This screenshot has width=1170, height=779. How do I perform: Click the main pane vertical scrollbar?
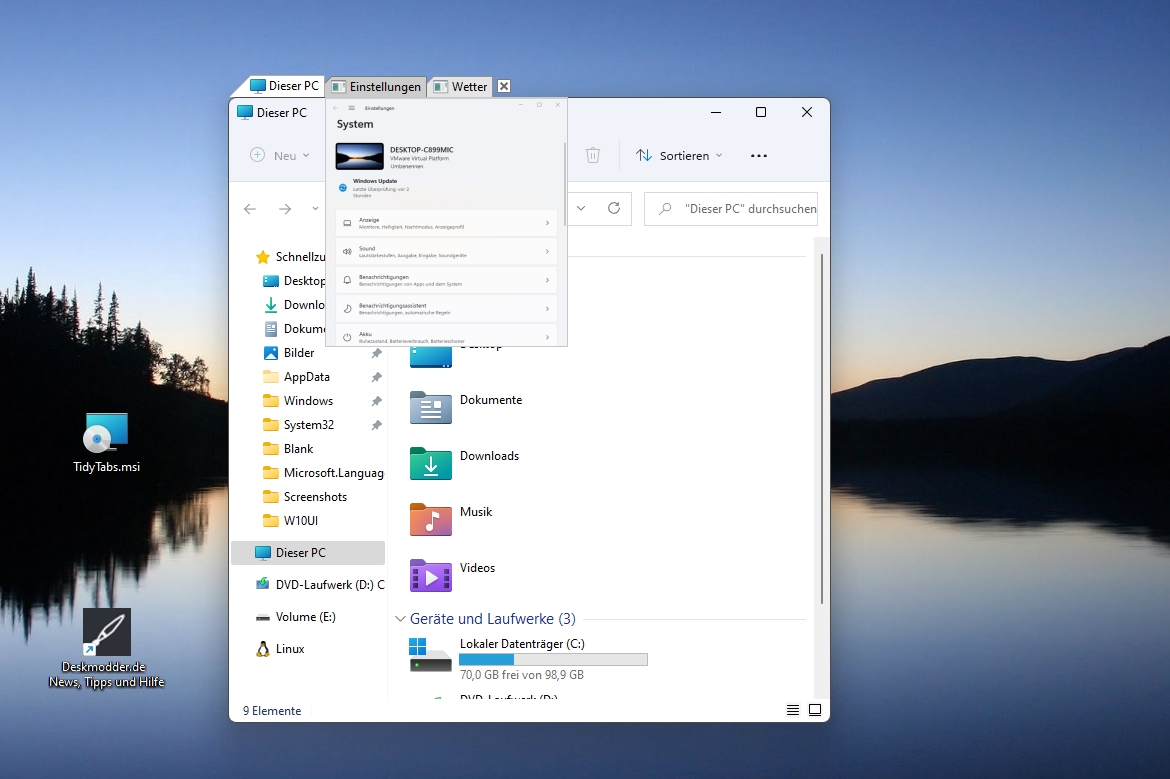click(822, 428)
